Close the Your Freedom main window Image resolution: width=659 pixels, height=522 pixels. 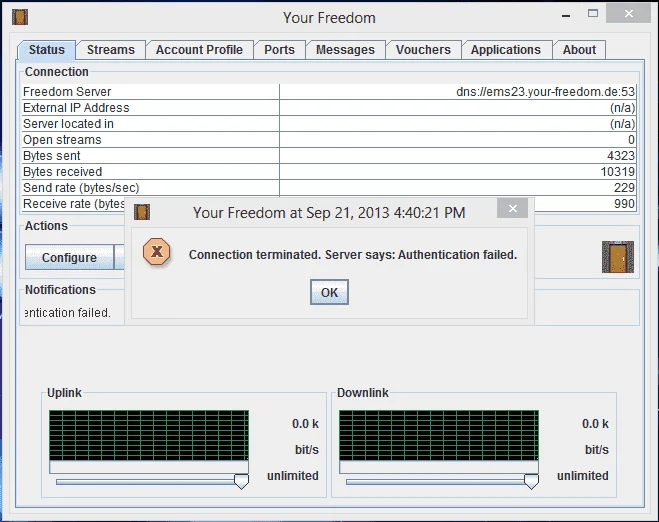click(x=628, y=13)
